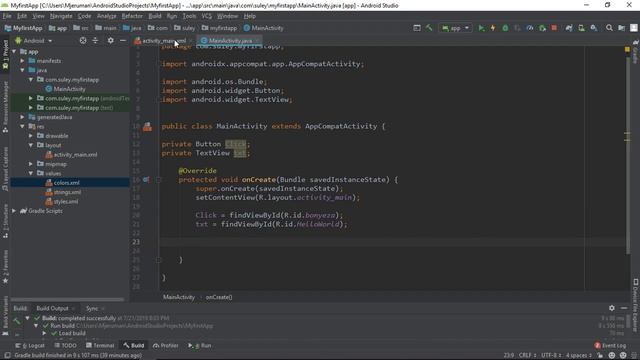Toggle read-only lock icon in status bar
Screen dimensions: 640x360
coord(600,355)
